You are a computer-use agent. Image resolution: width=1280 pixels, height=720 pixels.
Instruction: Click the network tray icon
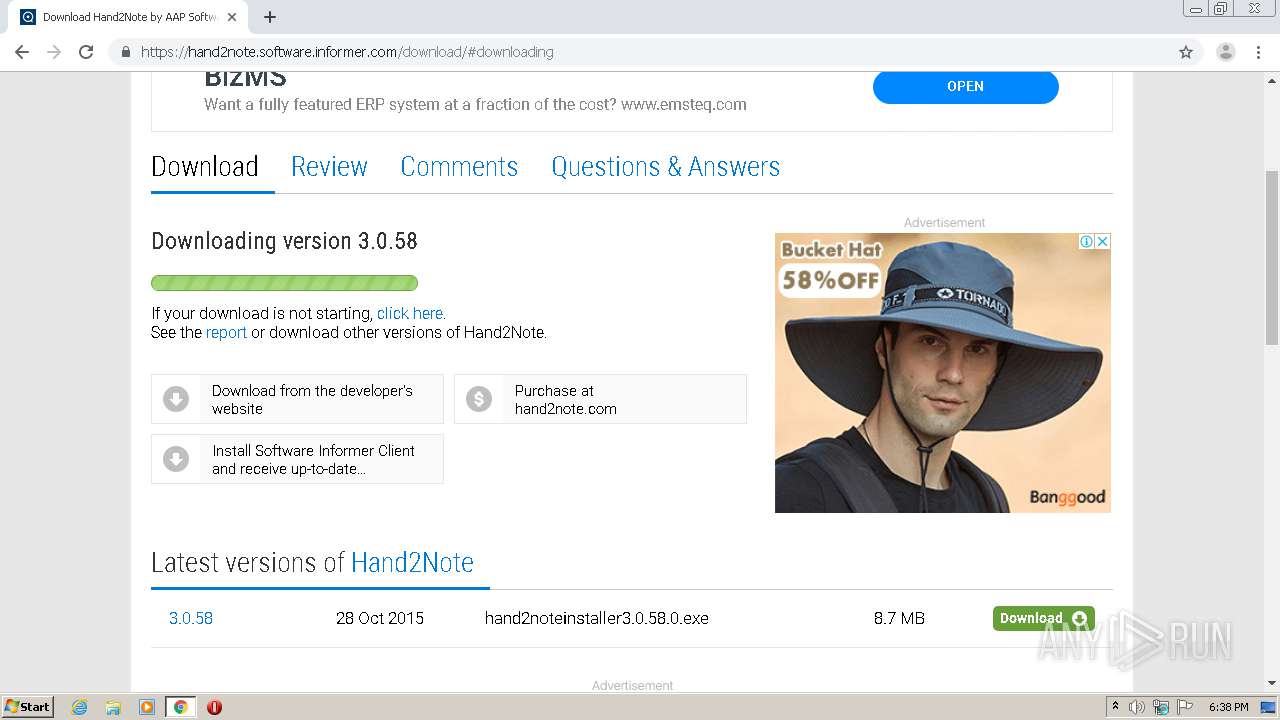(1161, 707)
